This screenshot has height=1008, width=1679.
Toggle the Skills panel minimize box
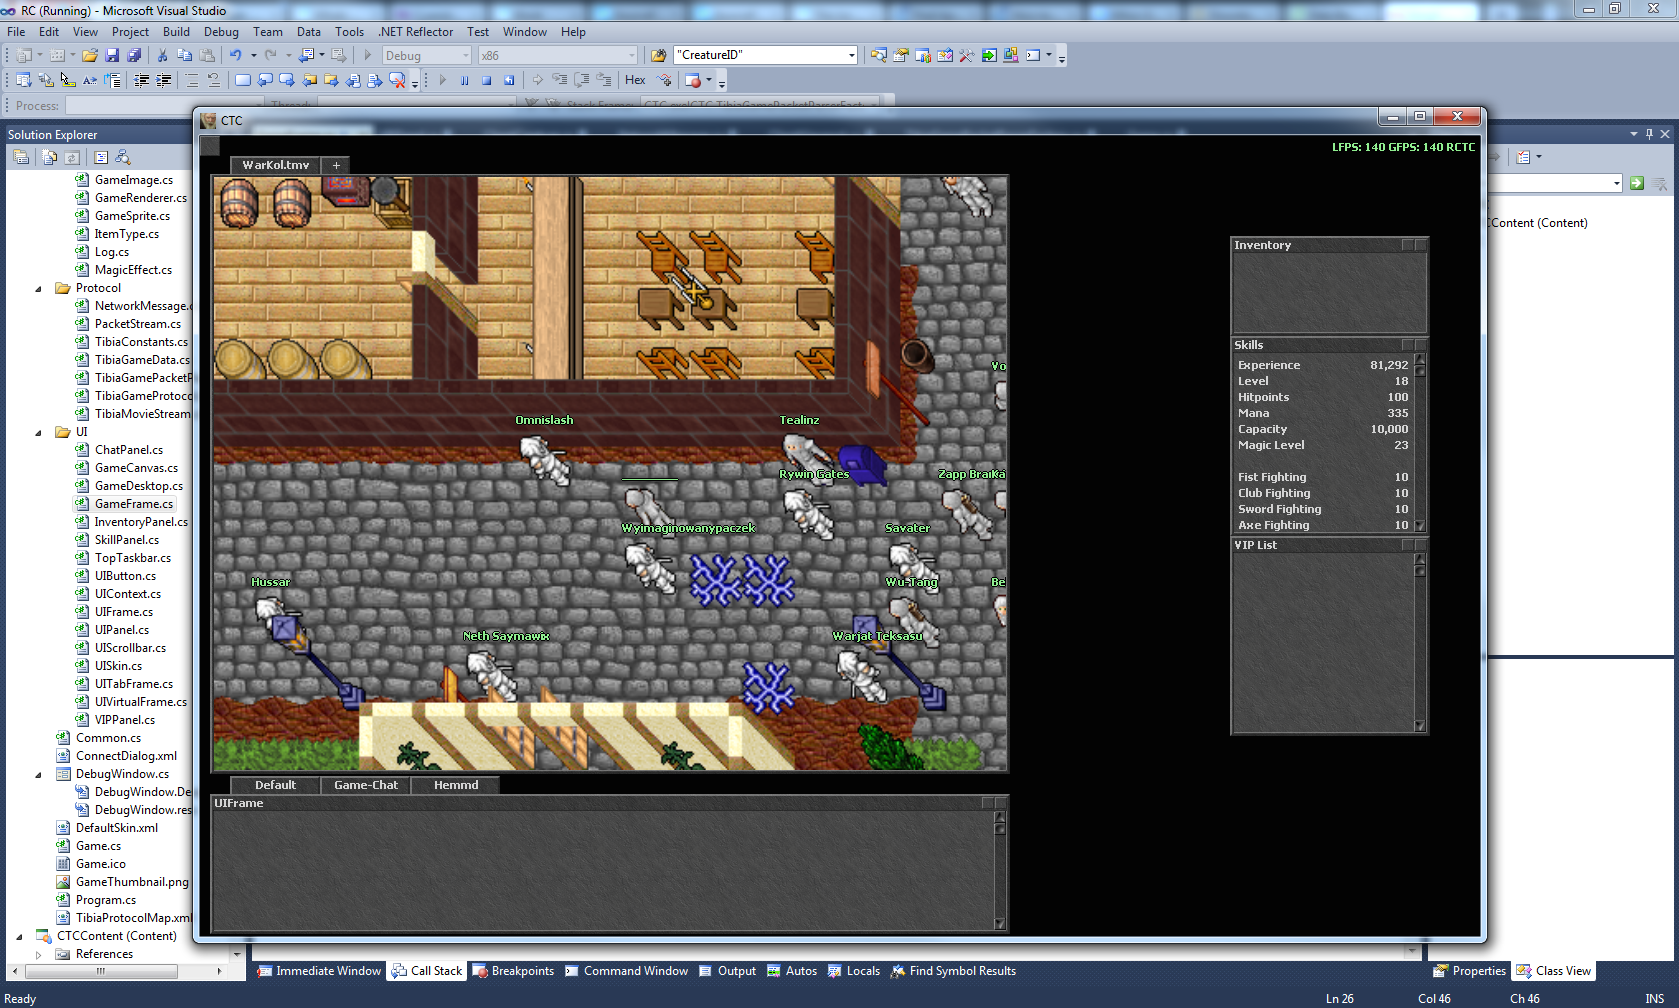(x=1408, y=345)
